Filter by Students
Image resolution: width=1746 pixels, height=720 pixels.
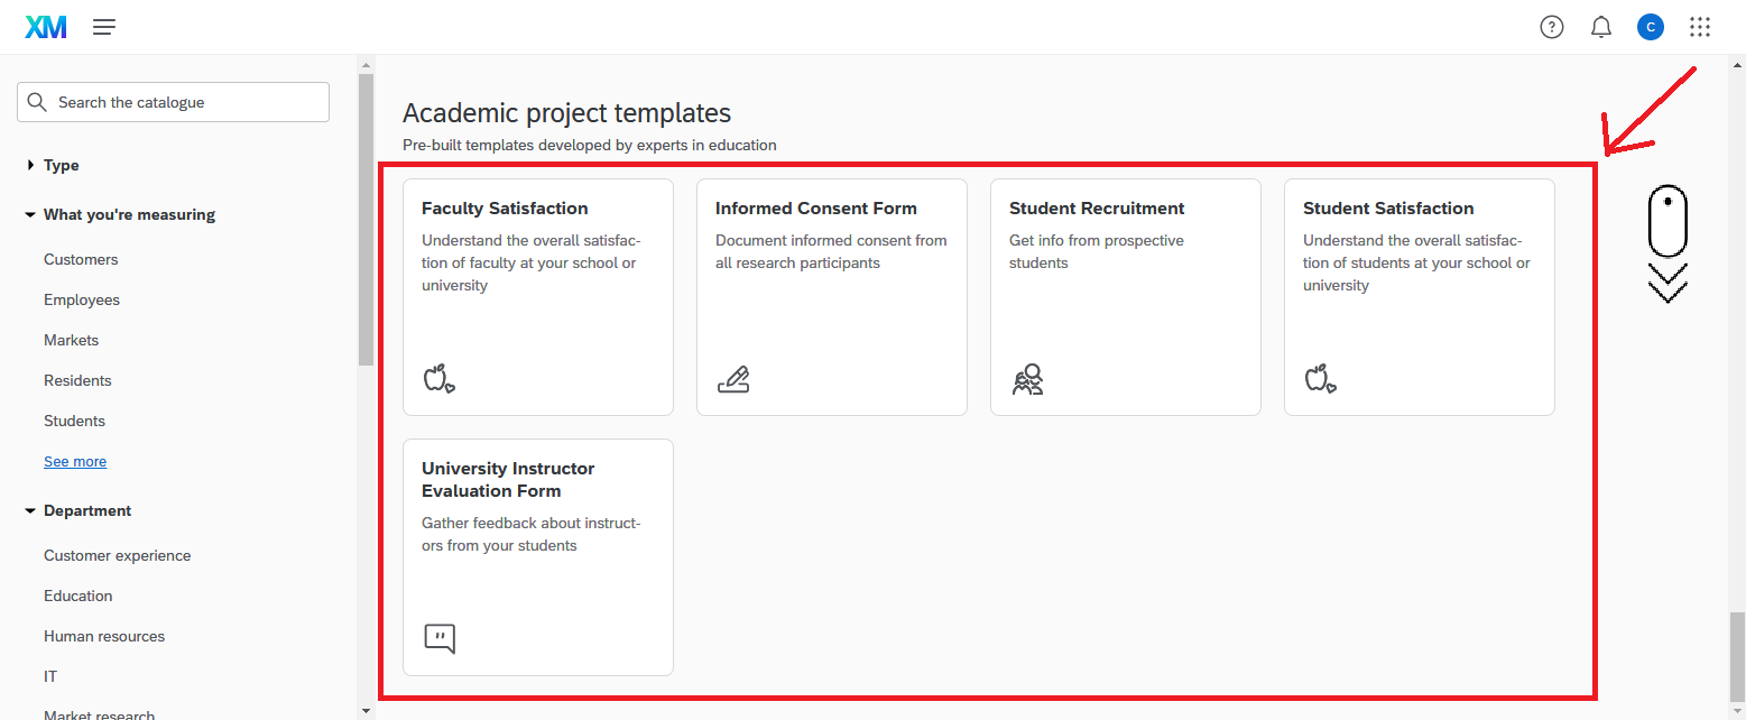point(74,421)
